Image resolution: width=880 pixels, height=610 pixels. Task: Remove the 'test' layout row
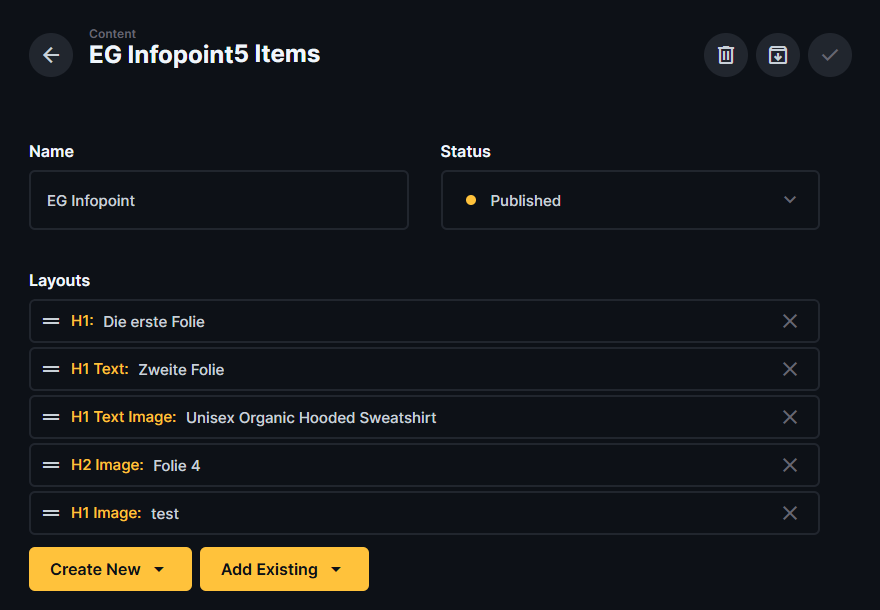(790, 513)
